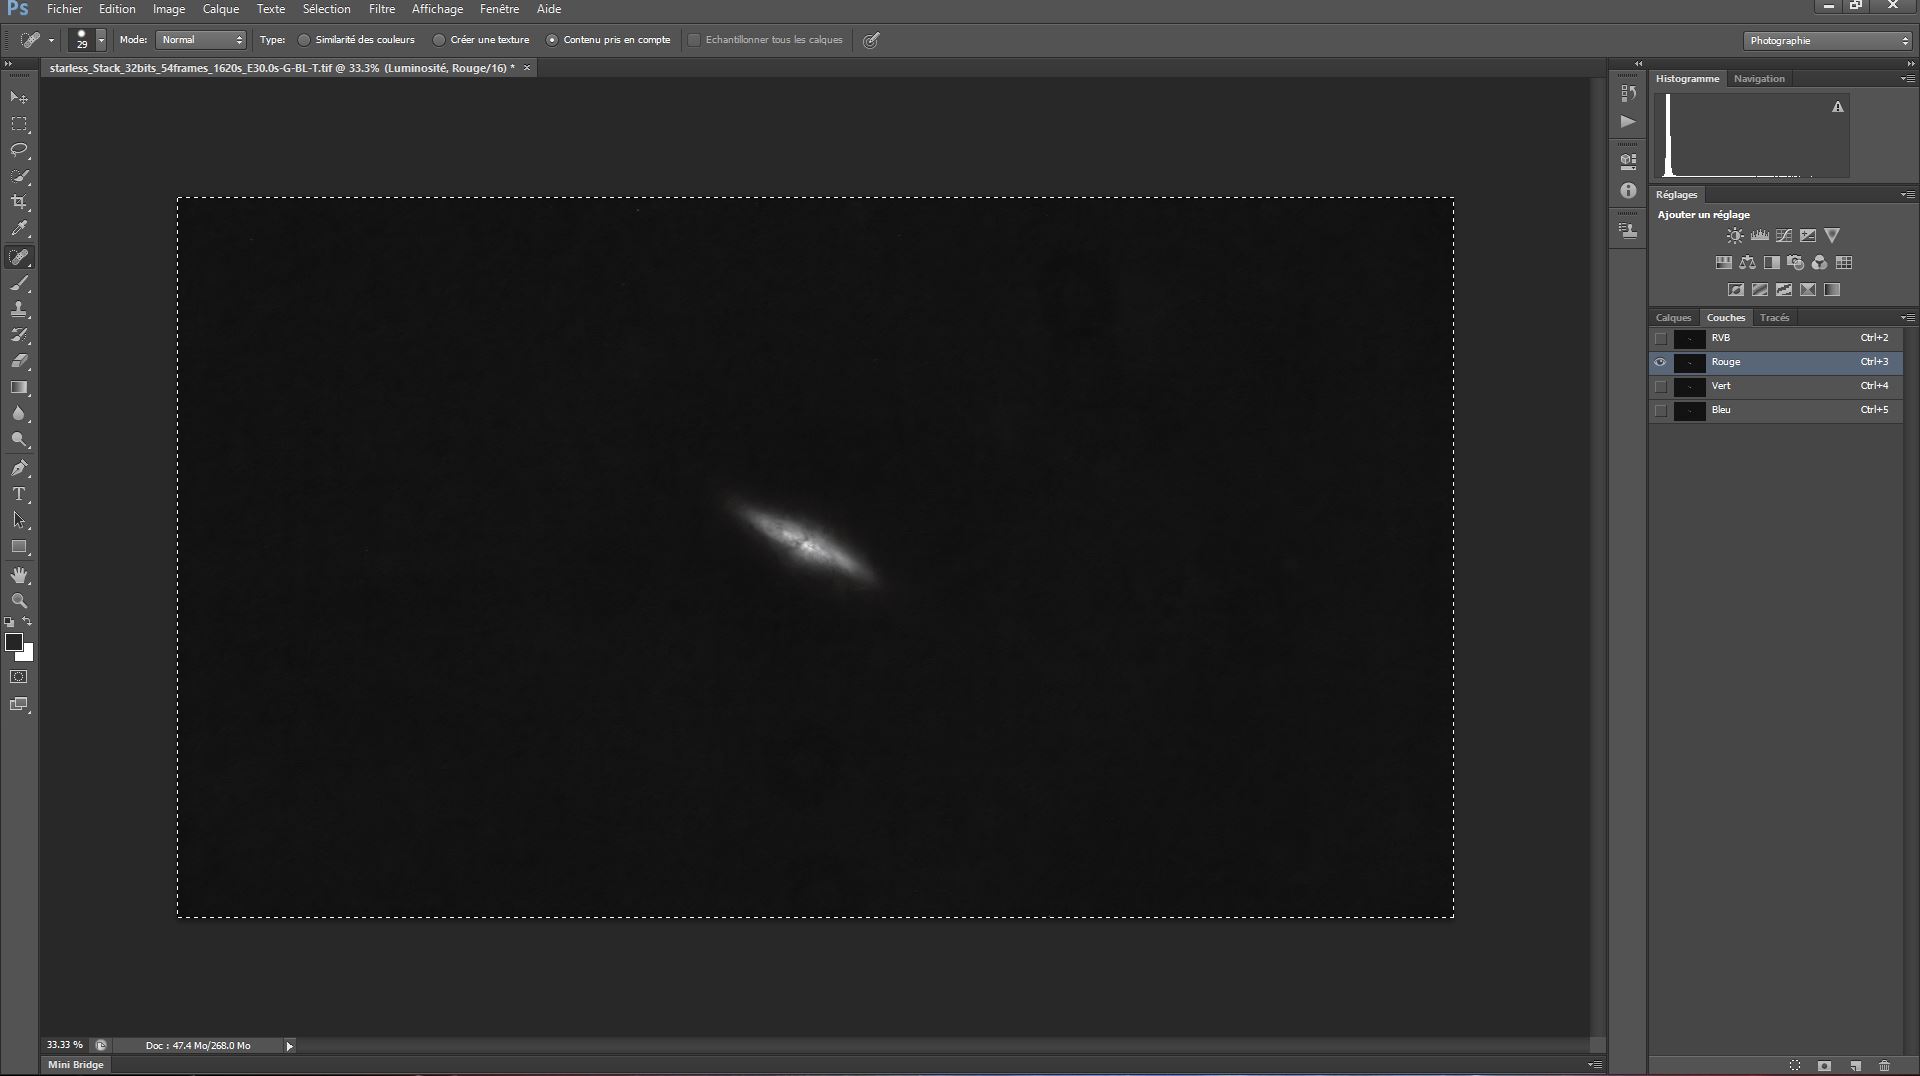The width and height of the screenshot is (1920, 1076).
Task: Open the Mode Normal dropdown
Action: pos(201,40)
